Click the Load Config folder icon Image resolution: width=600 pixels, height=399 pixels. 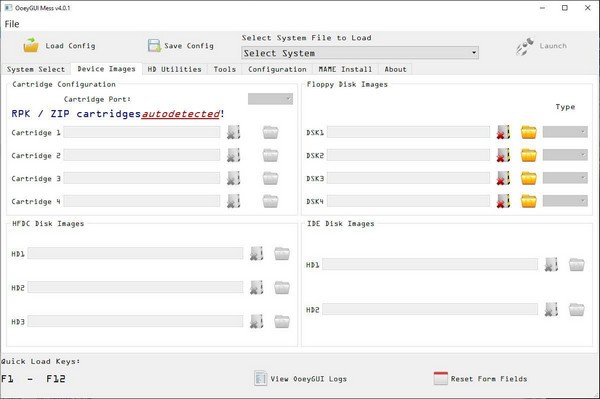click(x=31, y=45)
